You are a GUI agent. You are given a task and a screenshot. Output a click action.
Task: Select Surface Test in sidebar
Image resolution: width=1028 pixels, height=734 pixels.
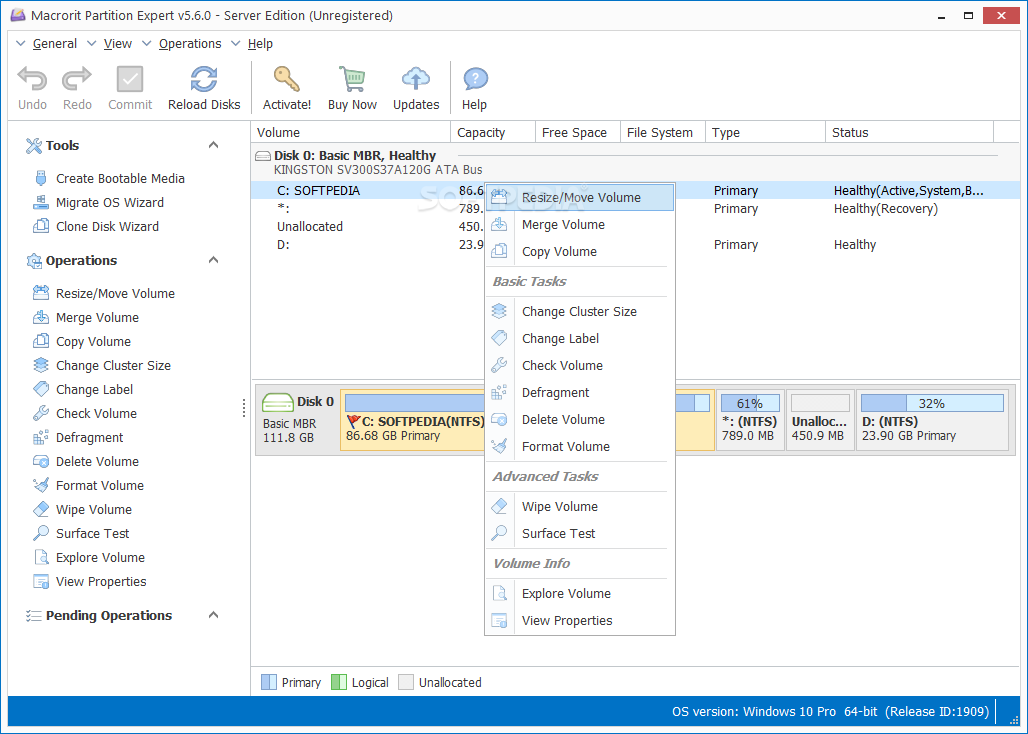pyautogui.click(x=81, y=533)
